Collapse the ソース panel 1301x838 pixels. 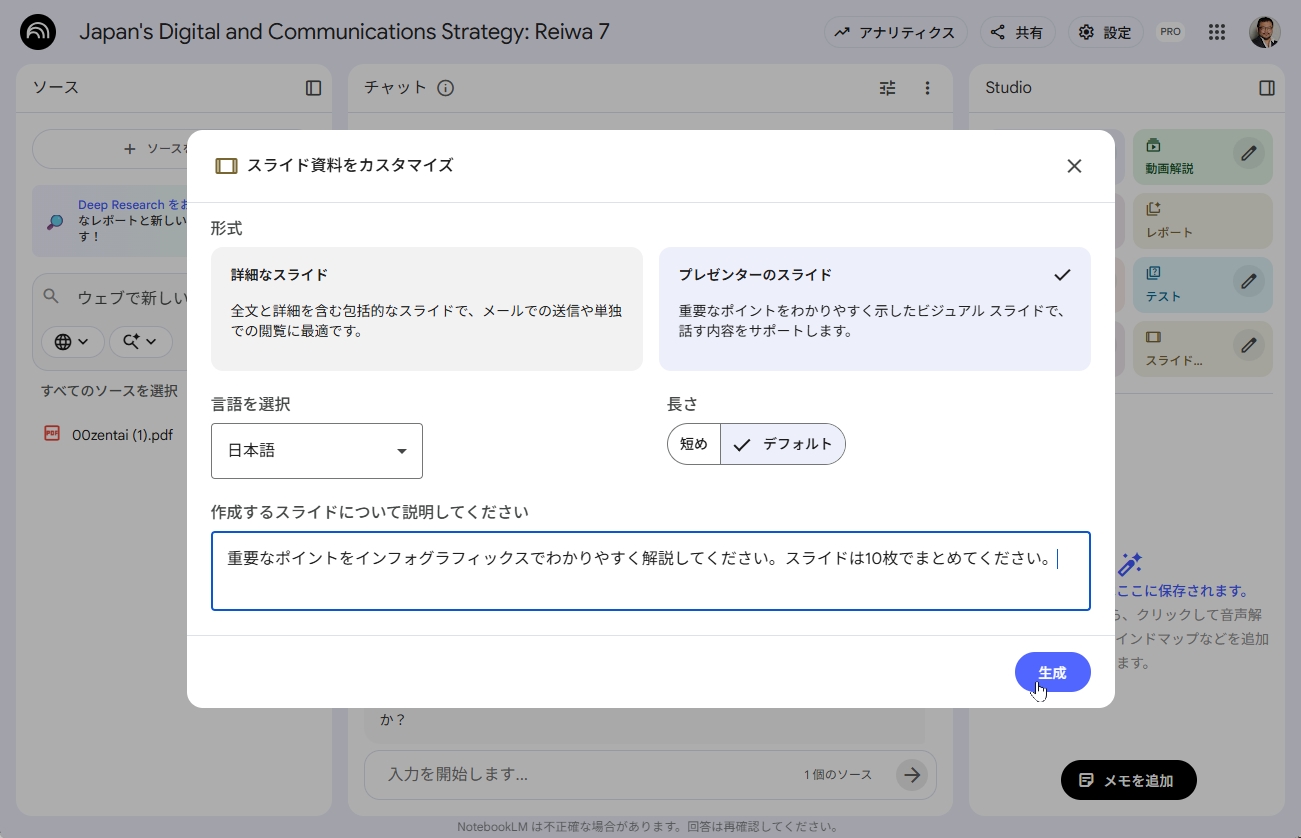pos(314,88)
